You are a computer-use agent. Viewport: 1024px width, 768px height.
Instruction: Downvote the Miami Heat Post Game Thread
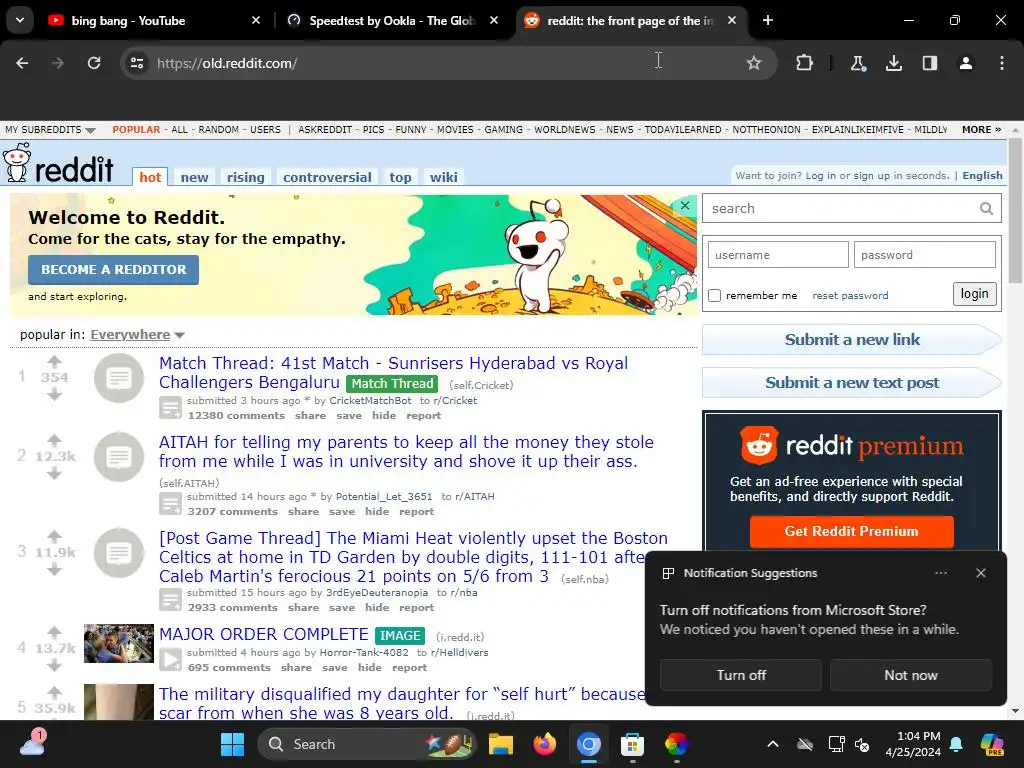pos(54,569)
